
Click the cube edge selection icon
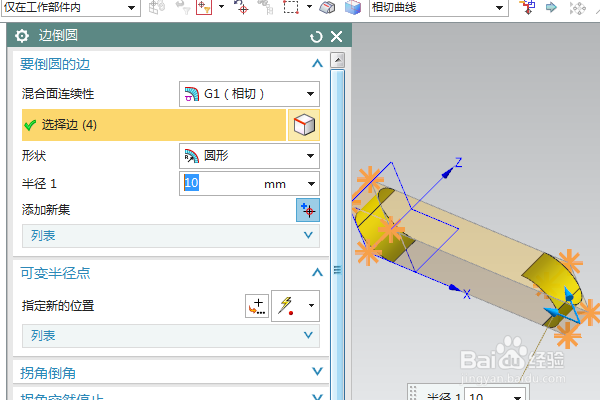pyautogui.click(x=304, y=125)
